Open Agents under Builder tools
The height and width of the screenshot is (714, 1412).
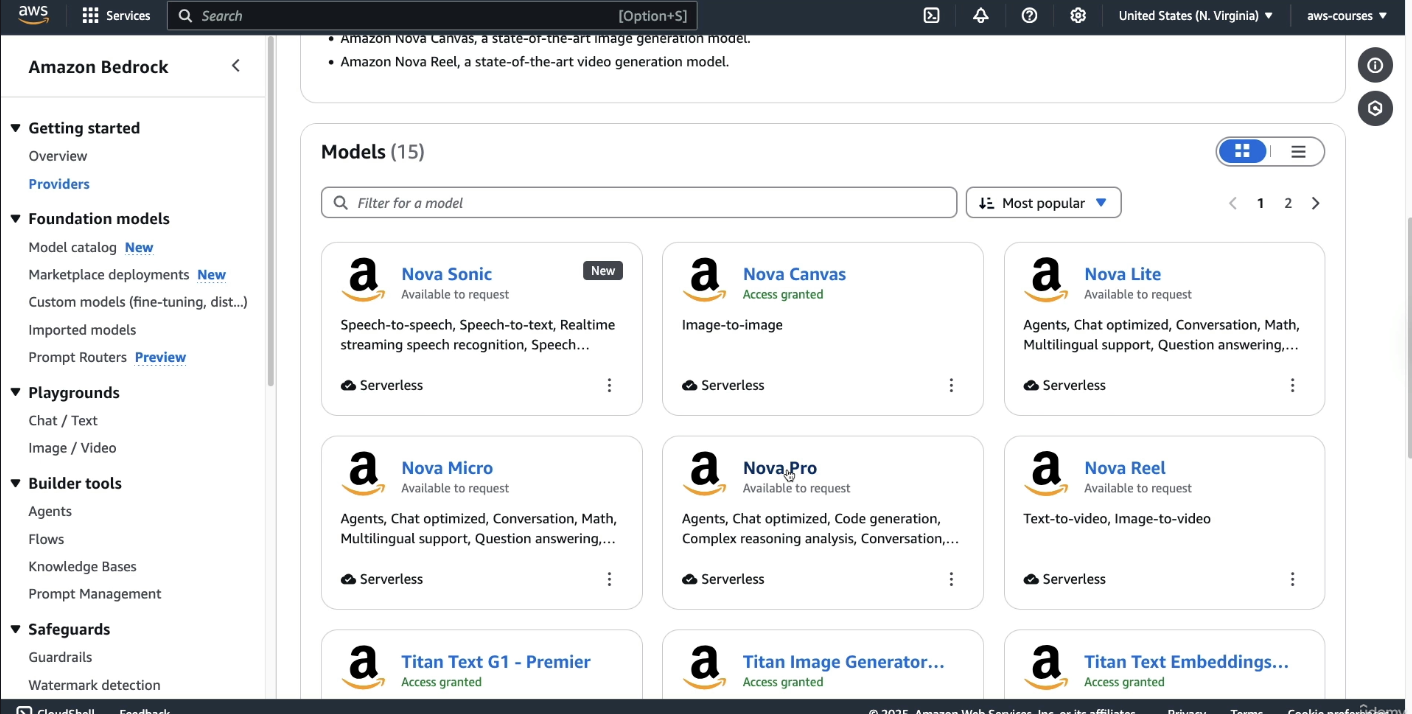50,511
